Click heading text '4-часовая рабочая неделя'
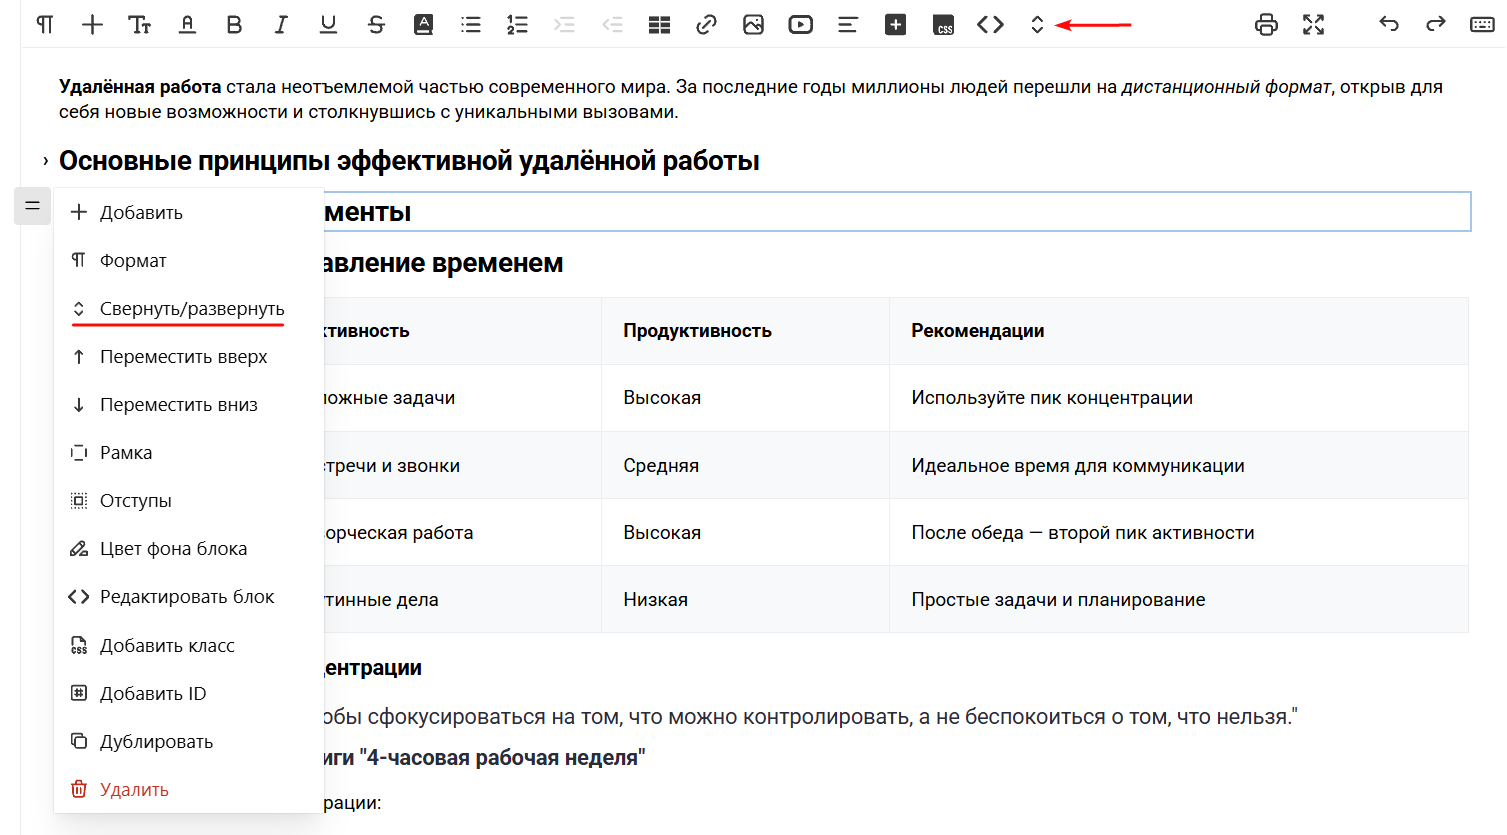Screen dimensions: 1507x835 point(502,757)
